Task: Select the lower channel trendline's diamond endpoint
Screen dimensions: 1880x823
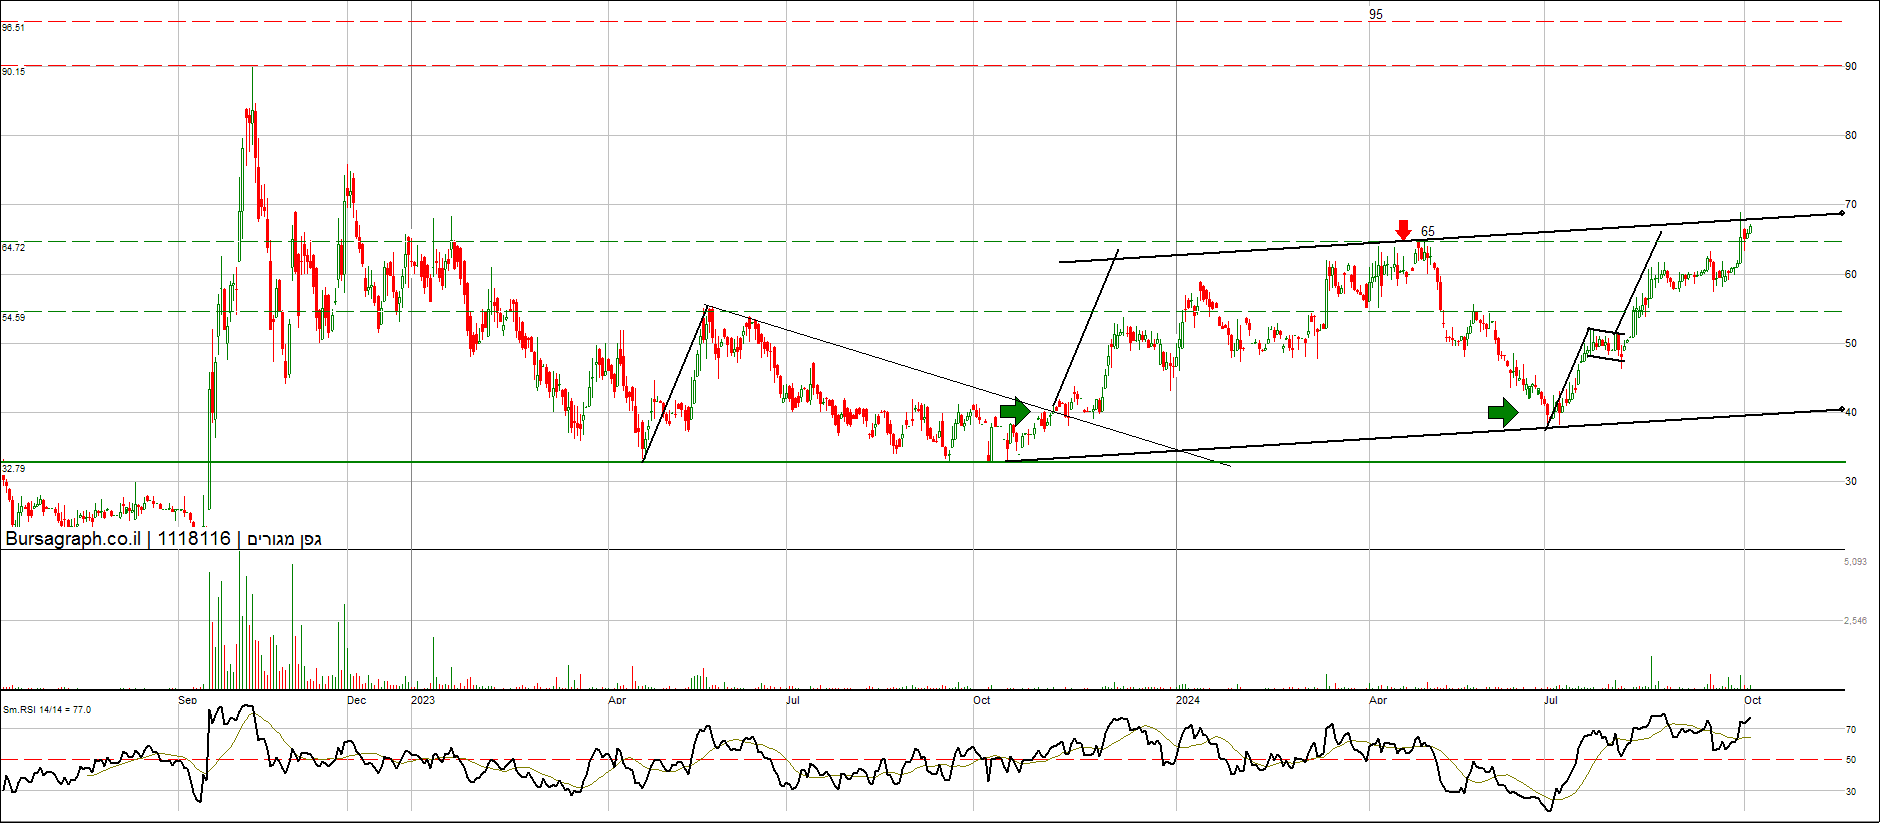Action: pos(1842,409)
